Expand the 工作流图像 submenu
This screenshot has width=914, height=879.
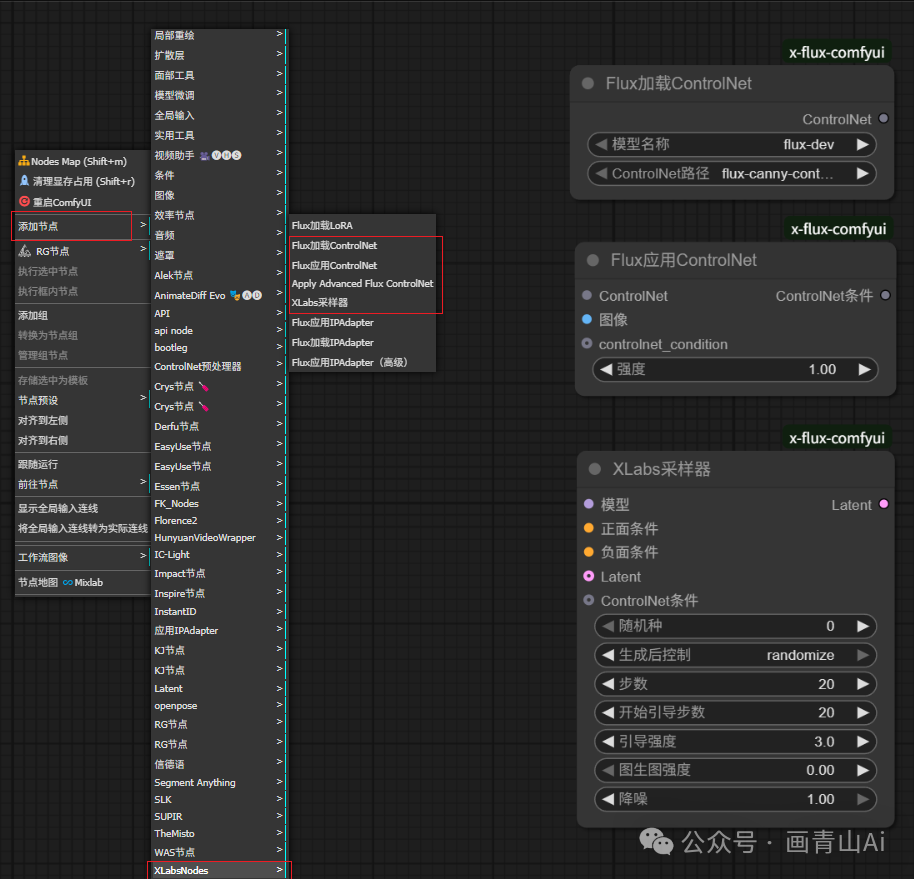[82, 557]
